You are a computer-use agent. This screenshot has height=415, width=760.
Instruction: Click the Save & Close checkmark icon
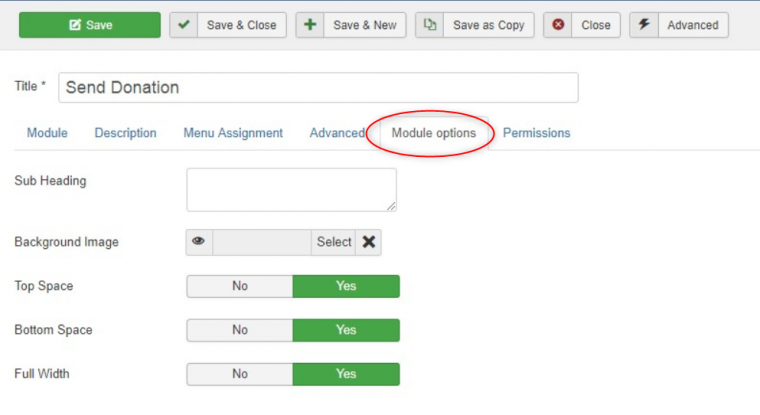tap(184, 25)
